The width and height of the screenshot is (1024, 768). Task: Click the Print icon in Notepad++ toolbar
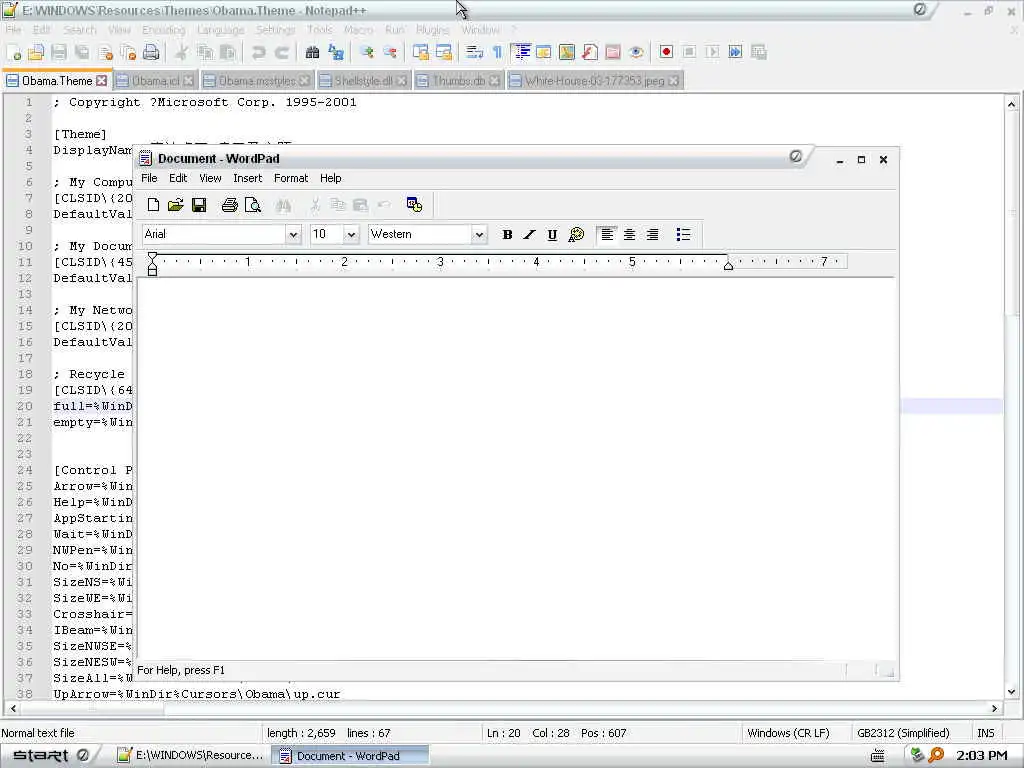coord(151,52)
